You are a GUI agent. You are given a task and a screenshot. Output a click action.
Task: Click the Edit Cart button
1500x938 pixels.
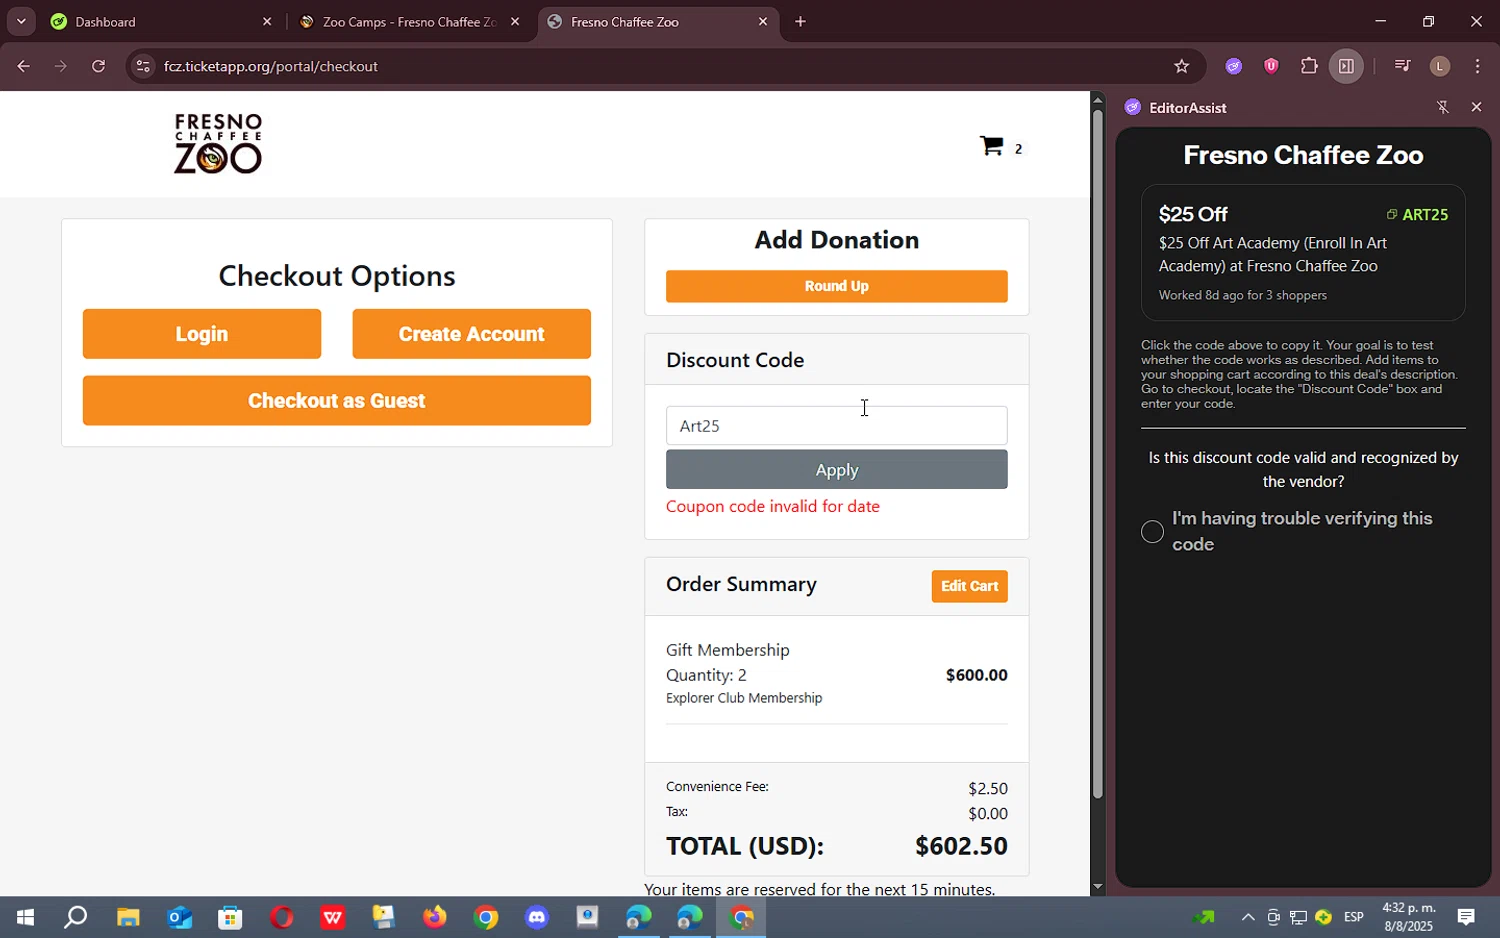[x=969, y=586]
